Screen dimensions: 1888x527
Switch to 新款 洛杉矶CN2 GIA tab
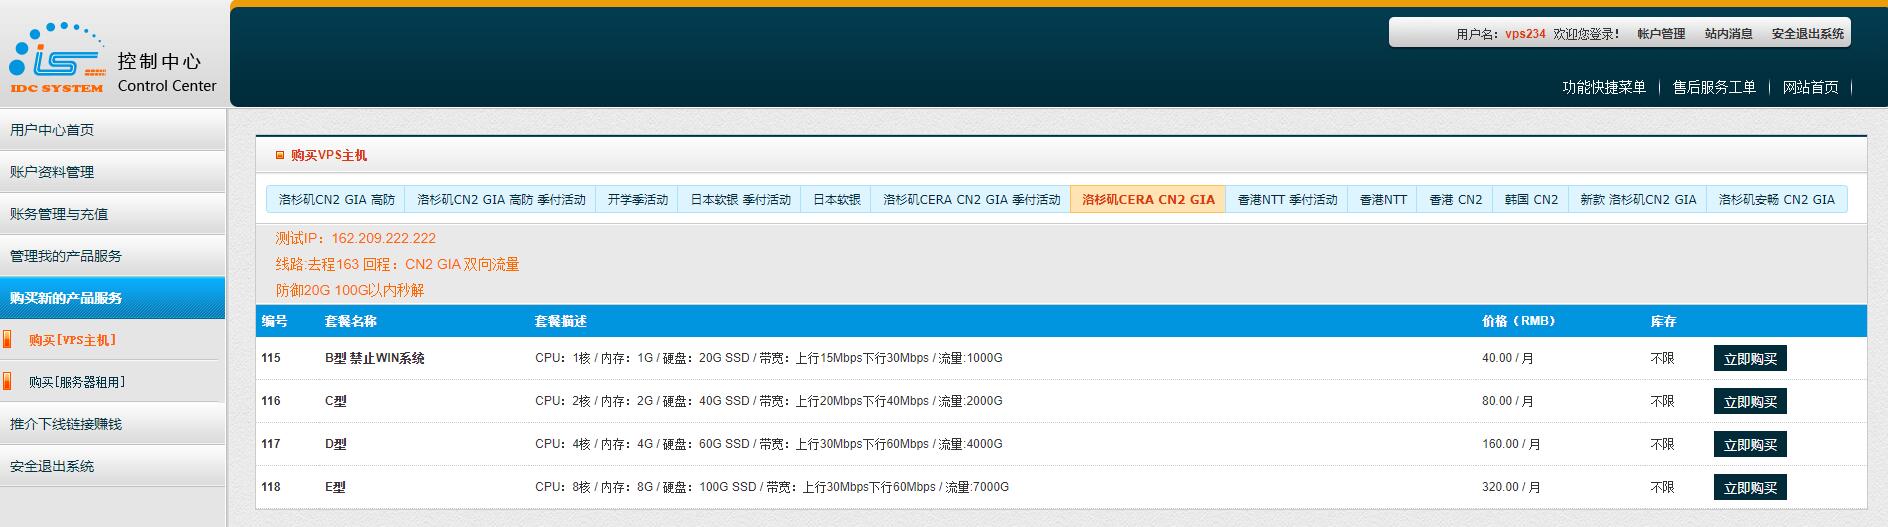[x=1638, y=199]
